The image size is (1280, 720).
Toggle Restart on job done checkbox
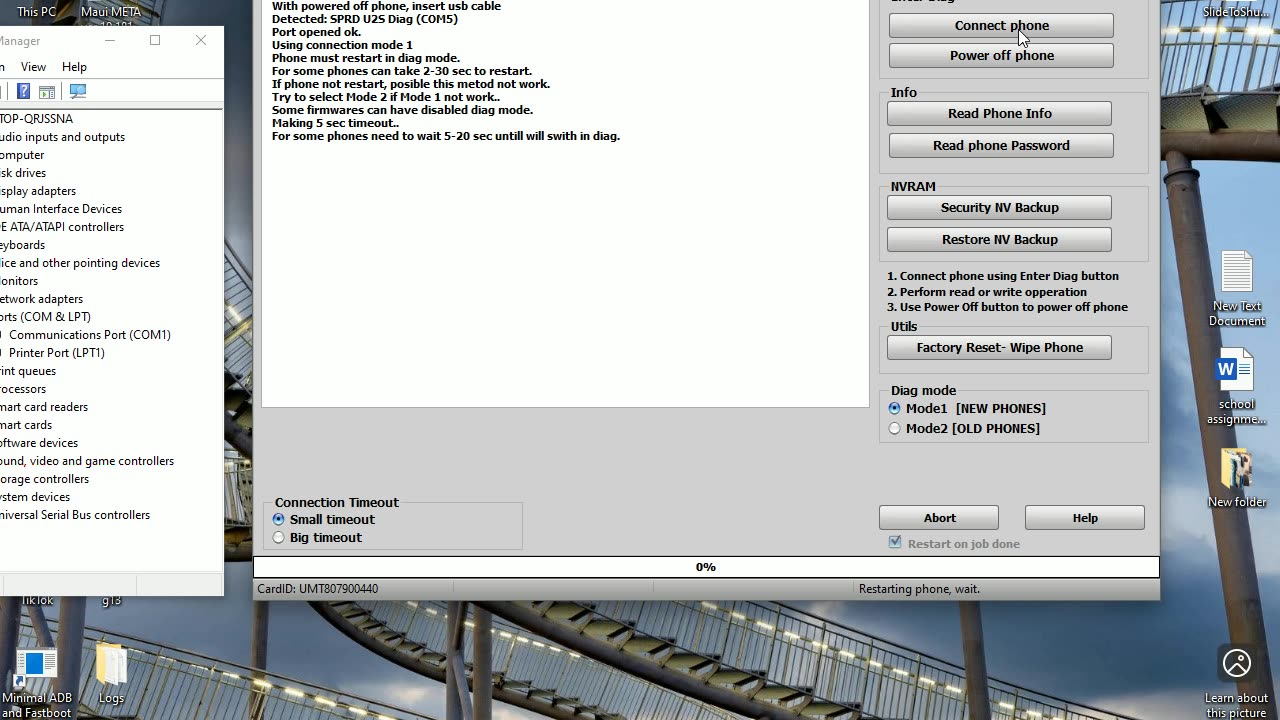pyautogui.click(x=895, y=543)
